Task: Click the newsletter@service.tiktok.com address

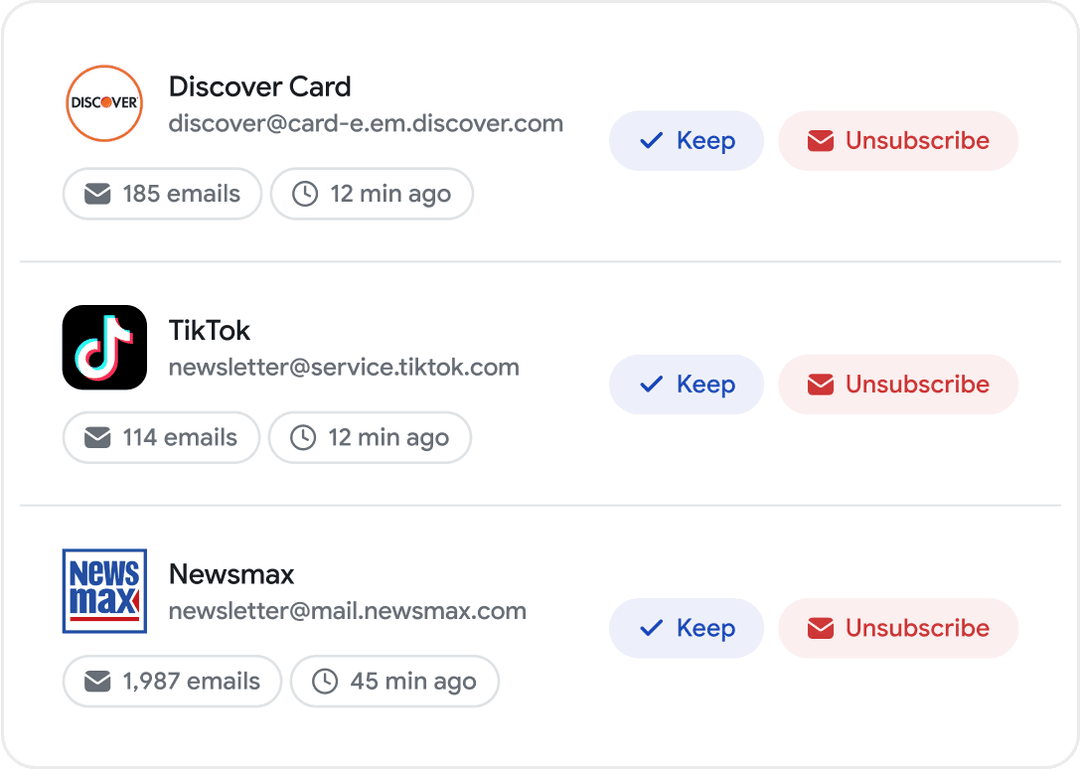Action: (x=344, y=367)
